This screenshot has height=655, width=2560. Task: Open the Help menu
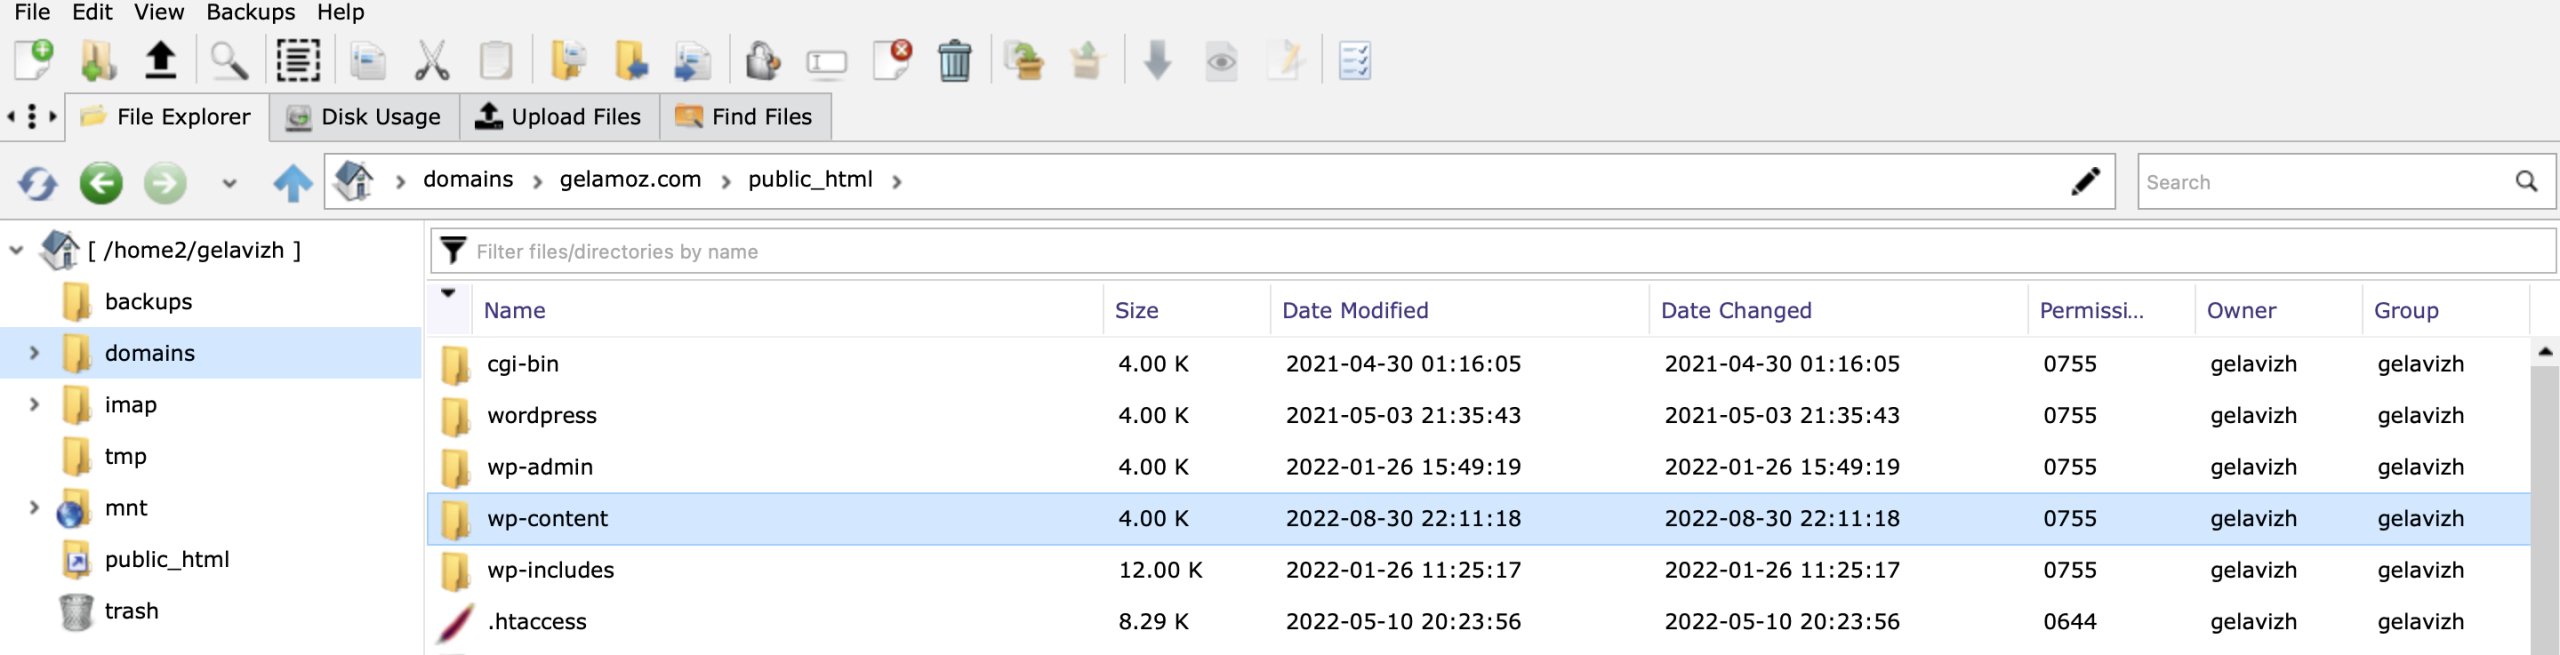point(340,12)
